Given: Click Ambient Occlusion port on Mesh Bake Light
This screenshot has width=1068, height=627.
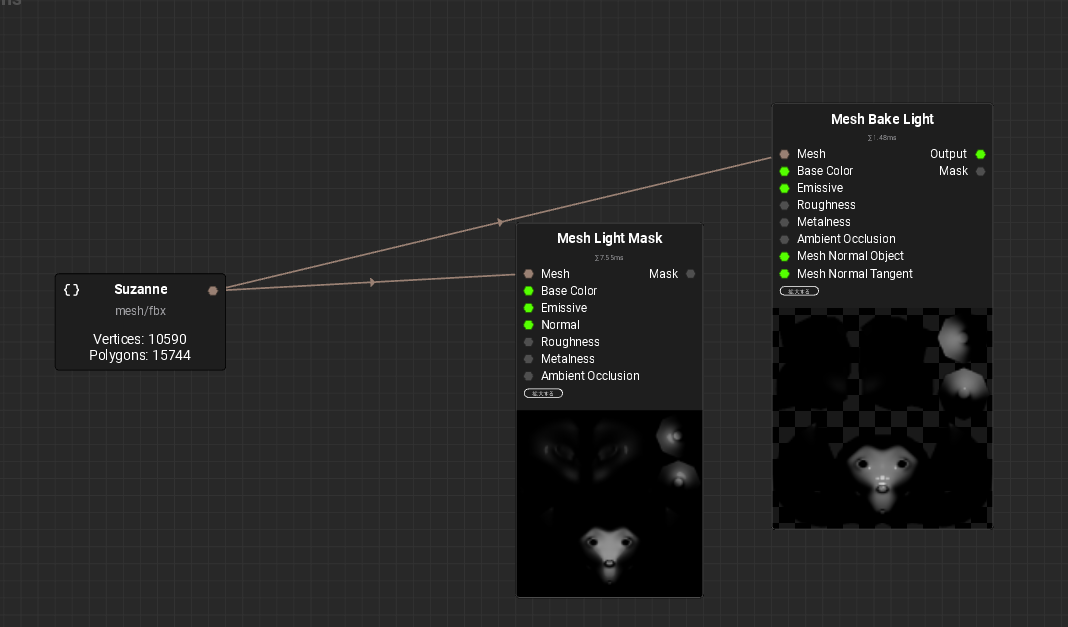Looking at the screenshot, I should pos(784,239).
